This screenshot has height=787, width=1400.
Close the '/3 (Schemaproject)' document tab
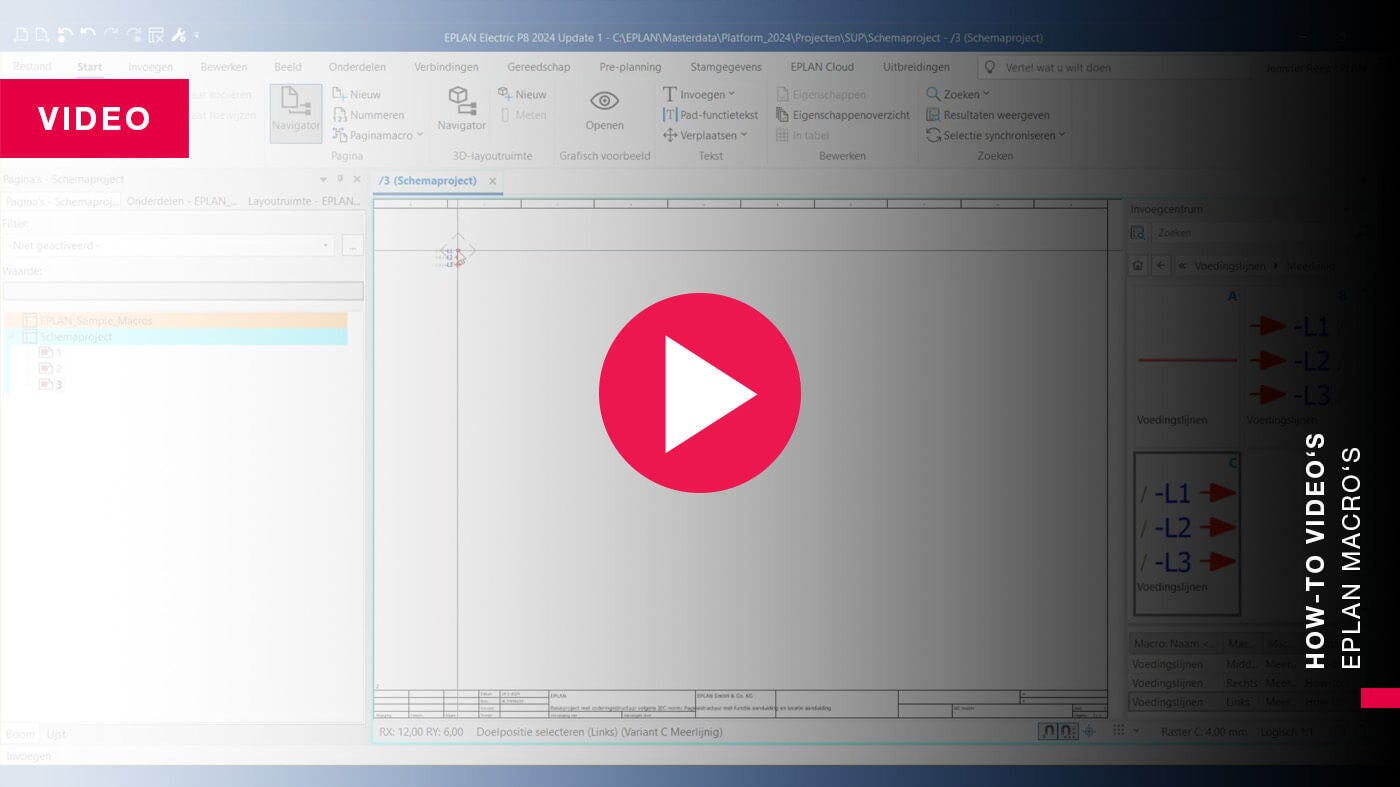coord(493,181)
